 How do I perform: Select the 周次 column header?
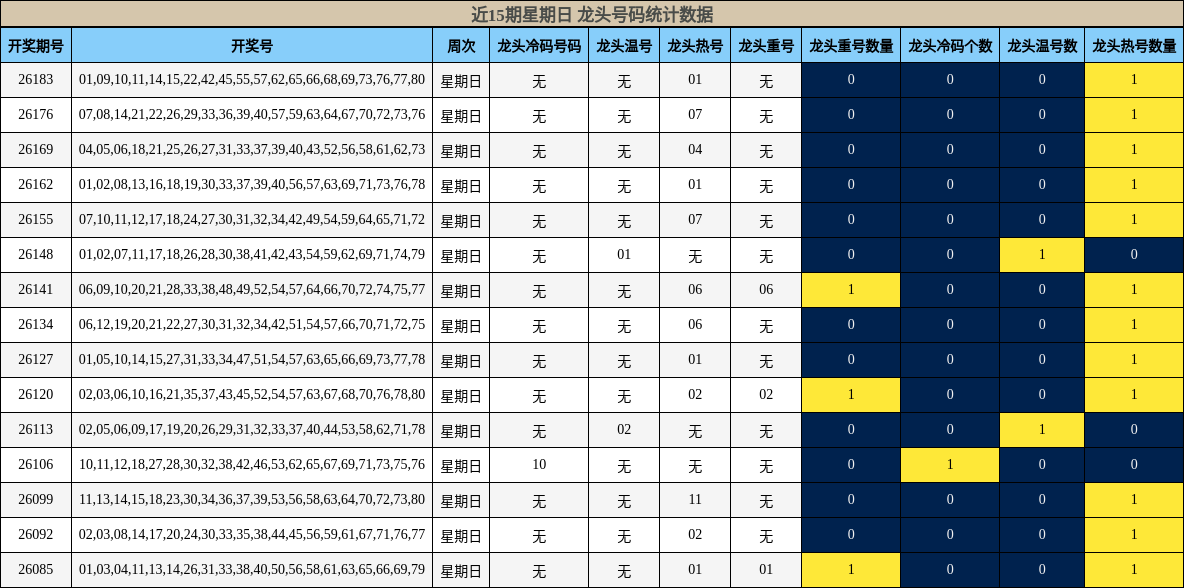461,45
